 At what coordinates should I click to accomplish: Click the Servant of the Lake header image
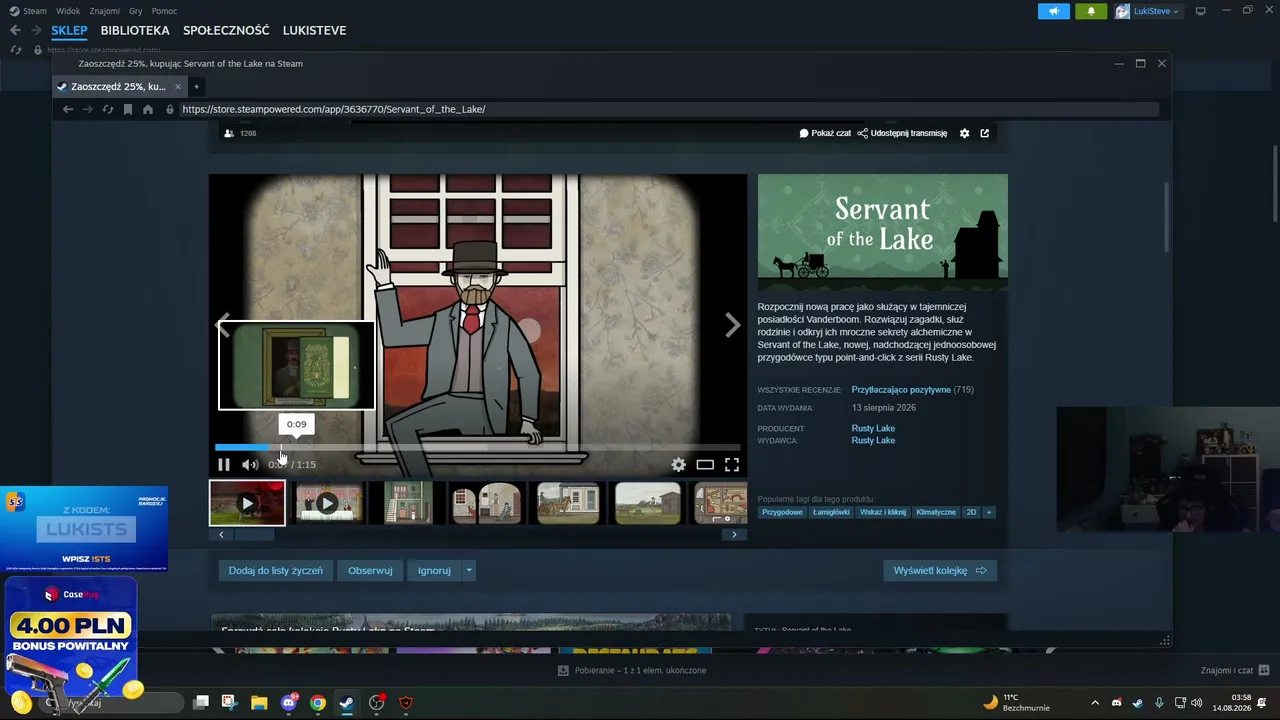[x=883, y=233]
